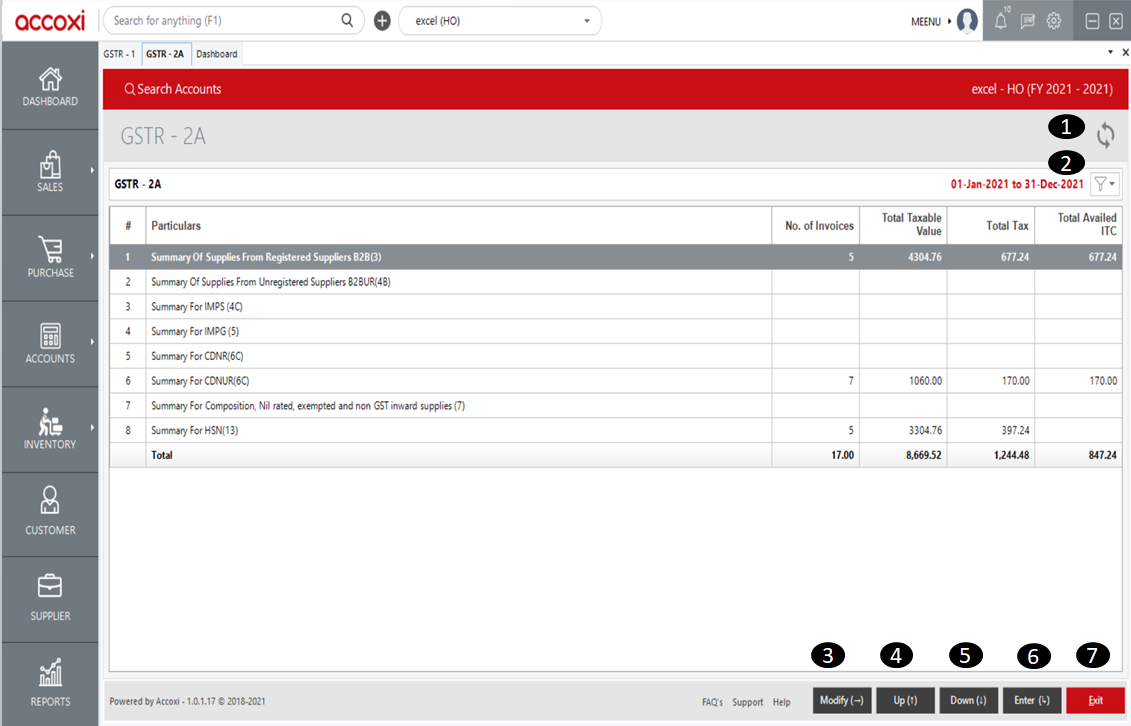Click the Accoxi logo
This screenshot has height=726, width=1131.
50,21
